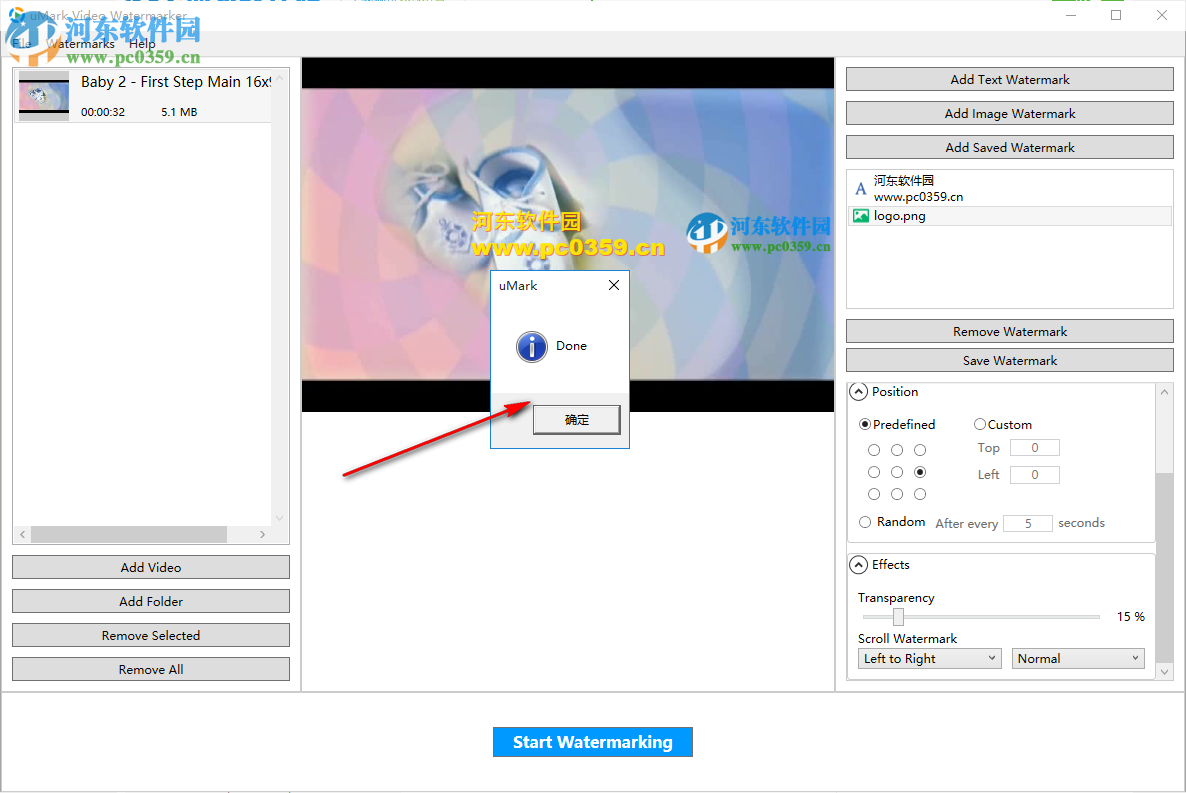
Task: Click Add Folder
Action: pyautogui.click(x=150, y=600)
